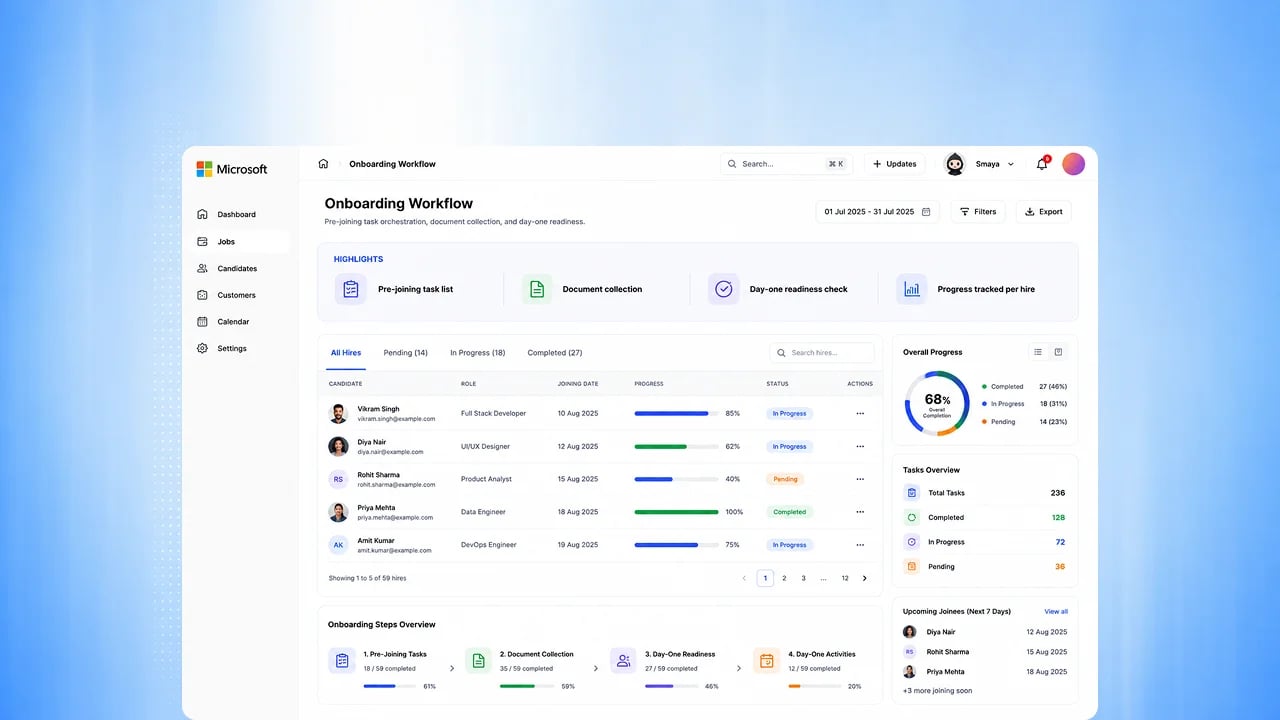
Task: Click the Pre-joining task list icon
Action: (x=350, y=289)
